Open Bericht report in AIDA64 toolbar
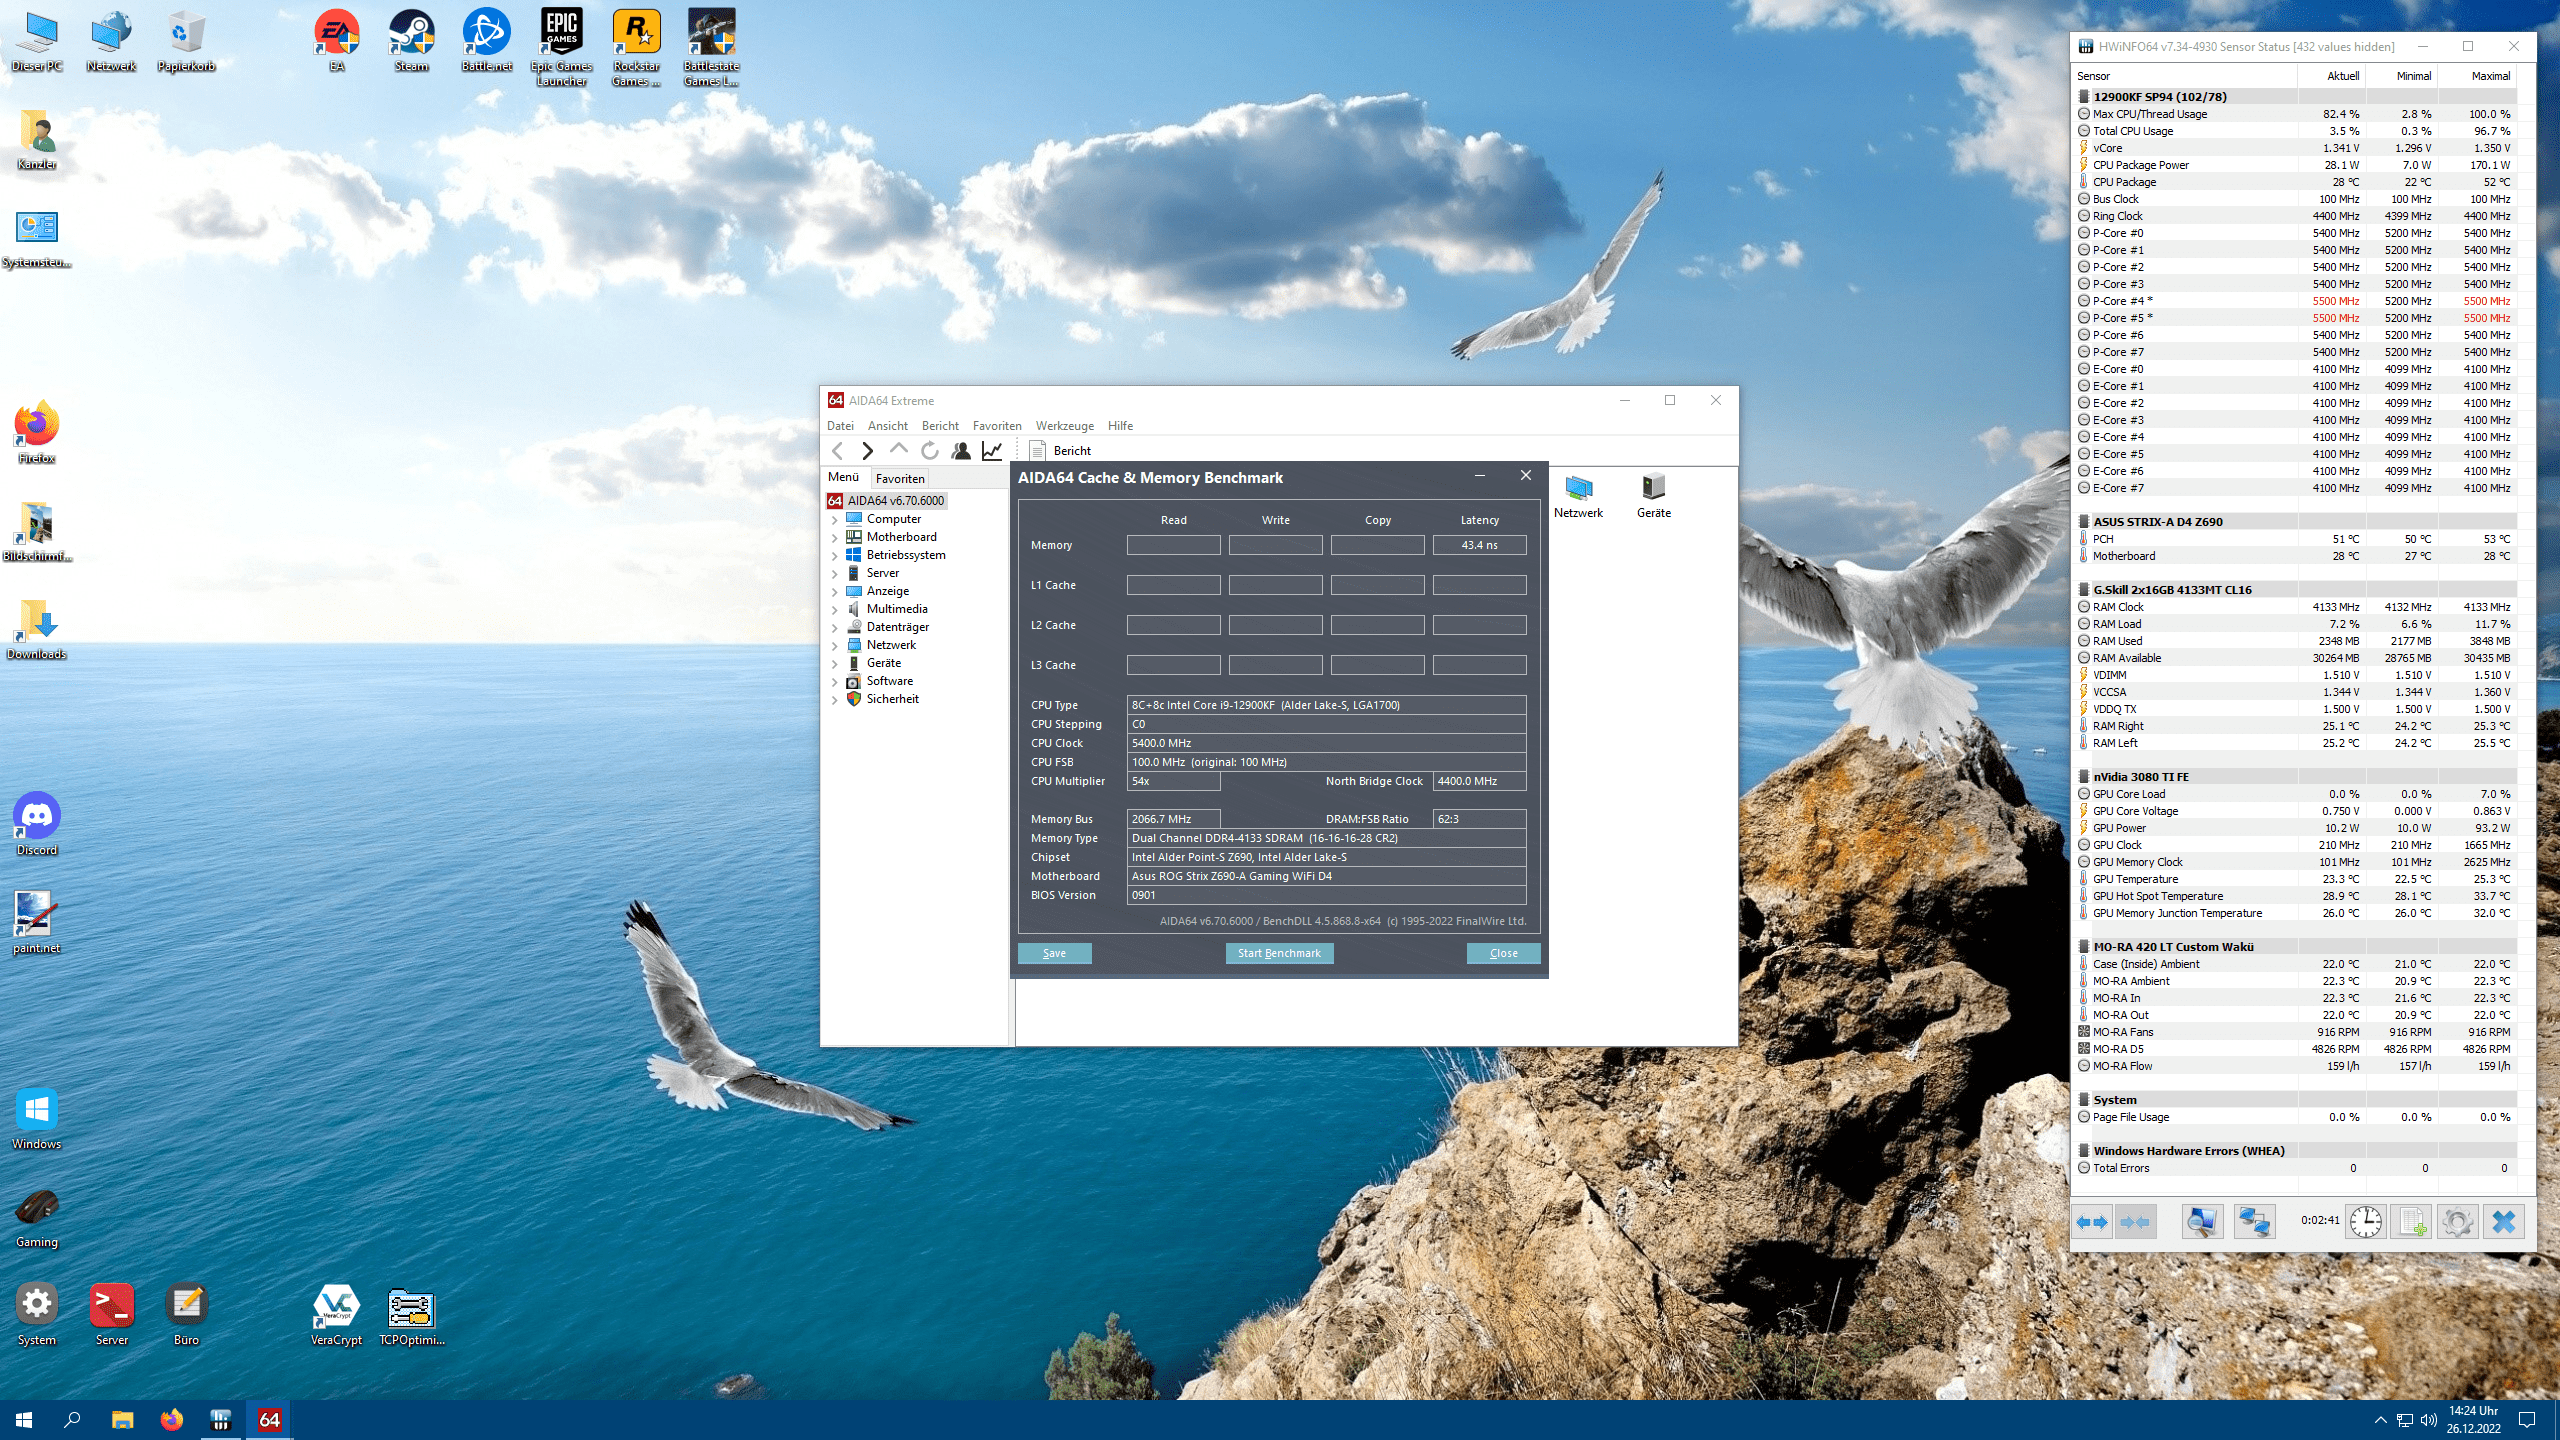This screenshot has width=2560, height=1440. (x=1060, y=451)
